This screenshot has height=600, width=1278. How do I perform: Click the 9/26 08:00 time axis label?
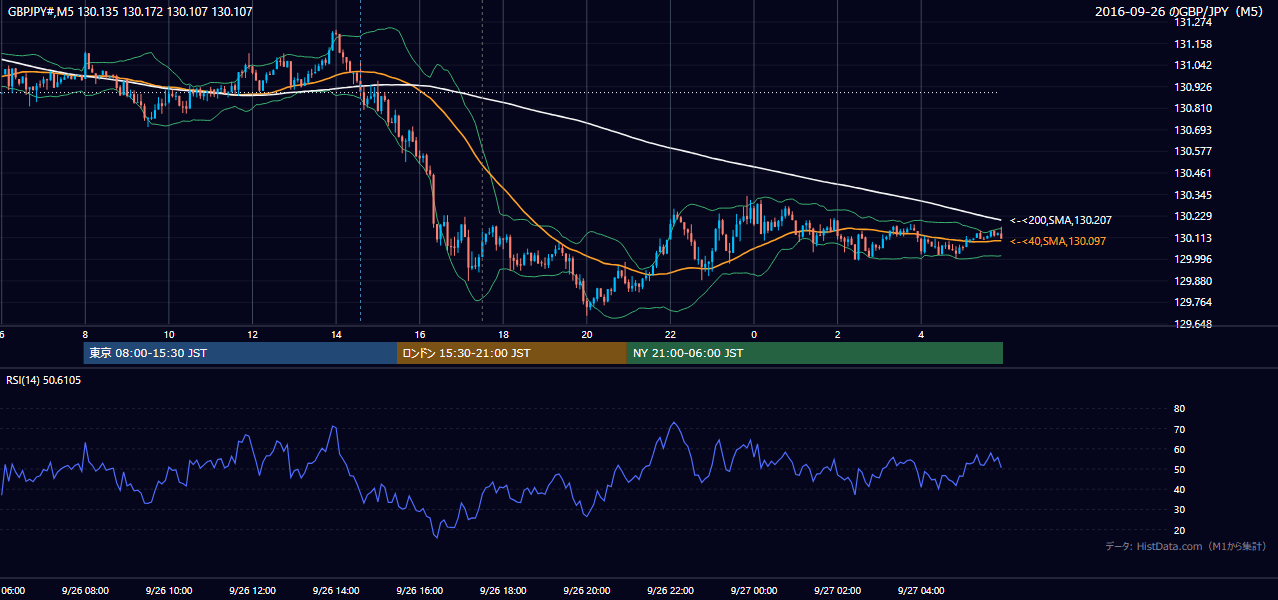point(84,591)
